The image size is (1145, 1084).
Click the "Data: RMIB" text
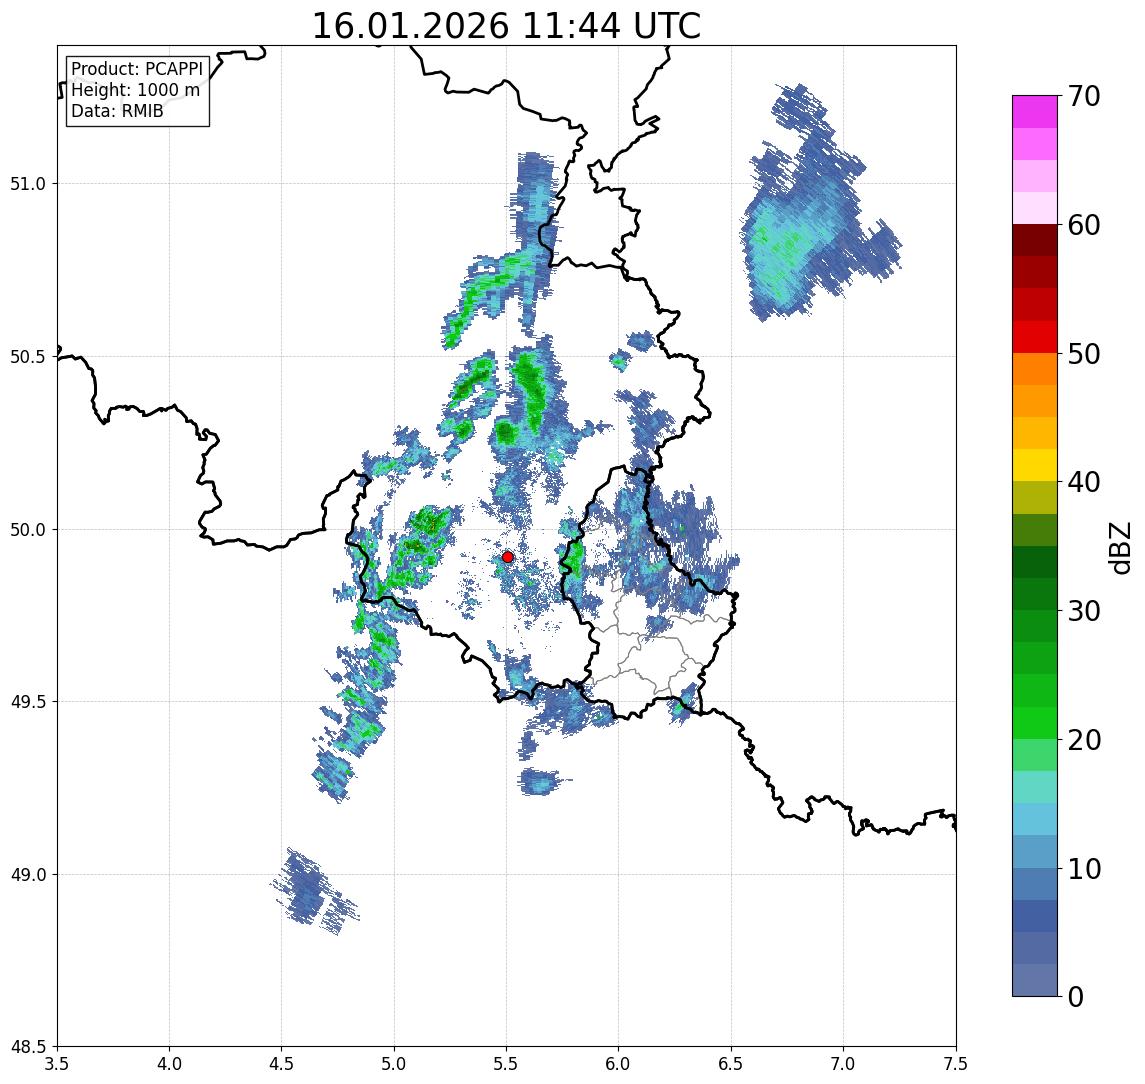coord(117,111)
